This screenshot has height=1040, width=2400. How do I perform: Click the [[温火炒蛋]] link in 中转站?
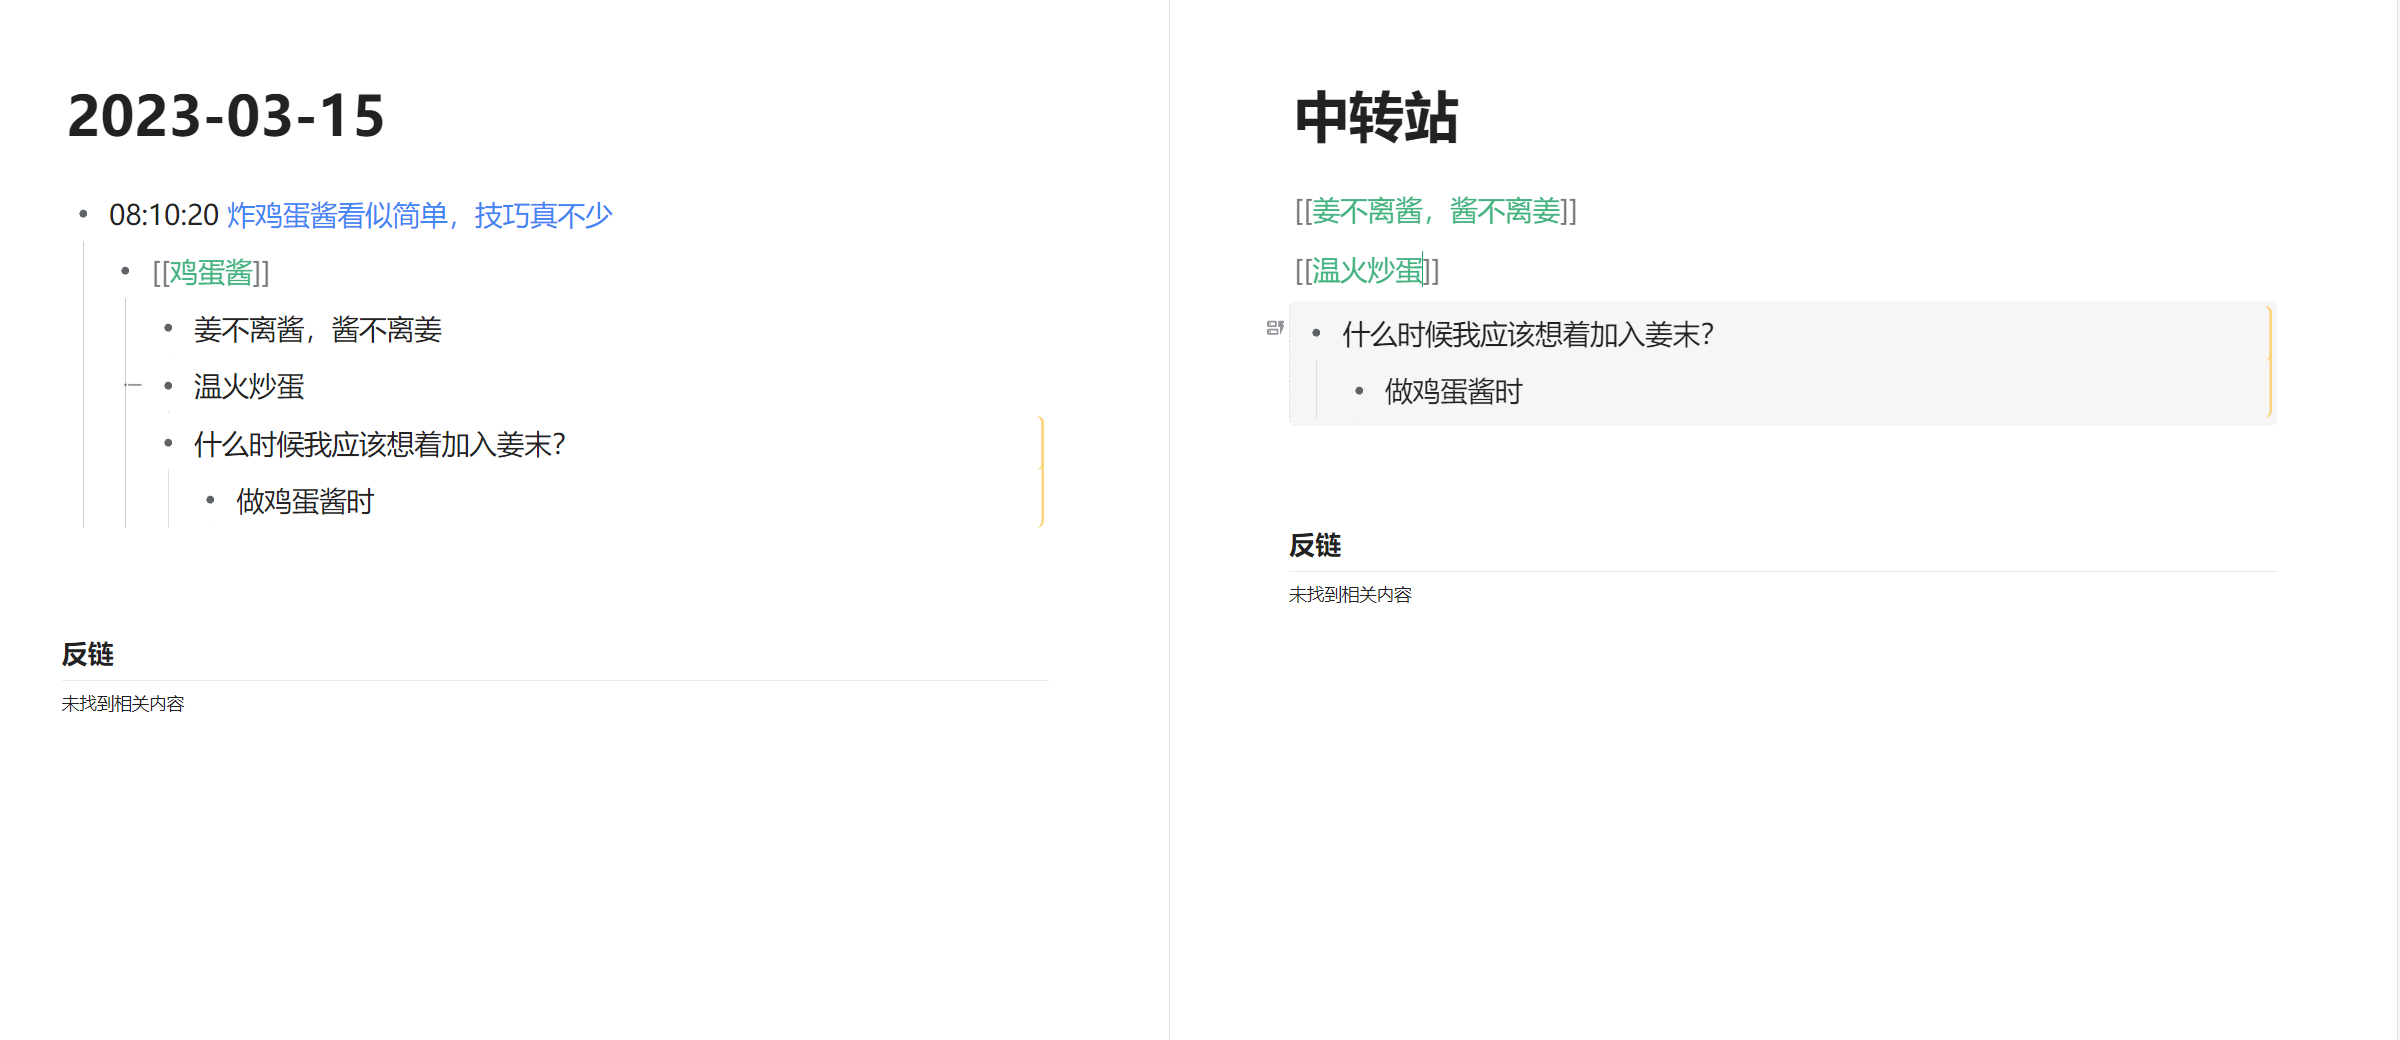[x=1367, y=270]
